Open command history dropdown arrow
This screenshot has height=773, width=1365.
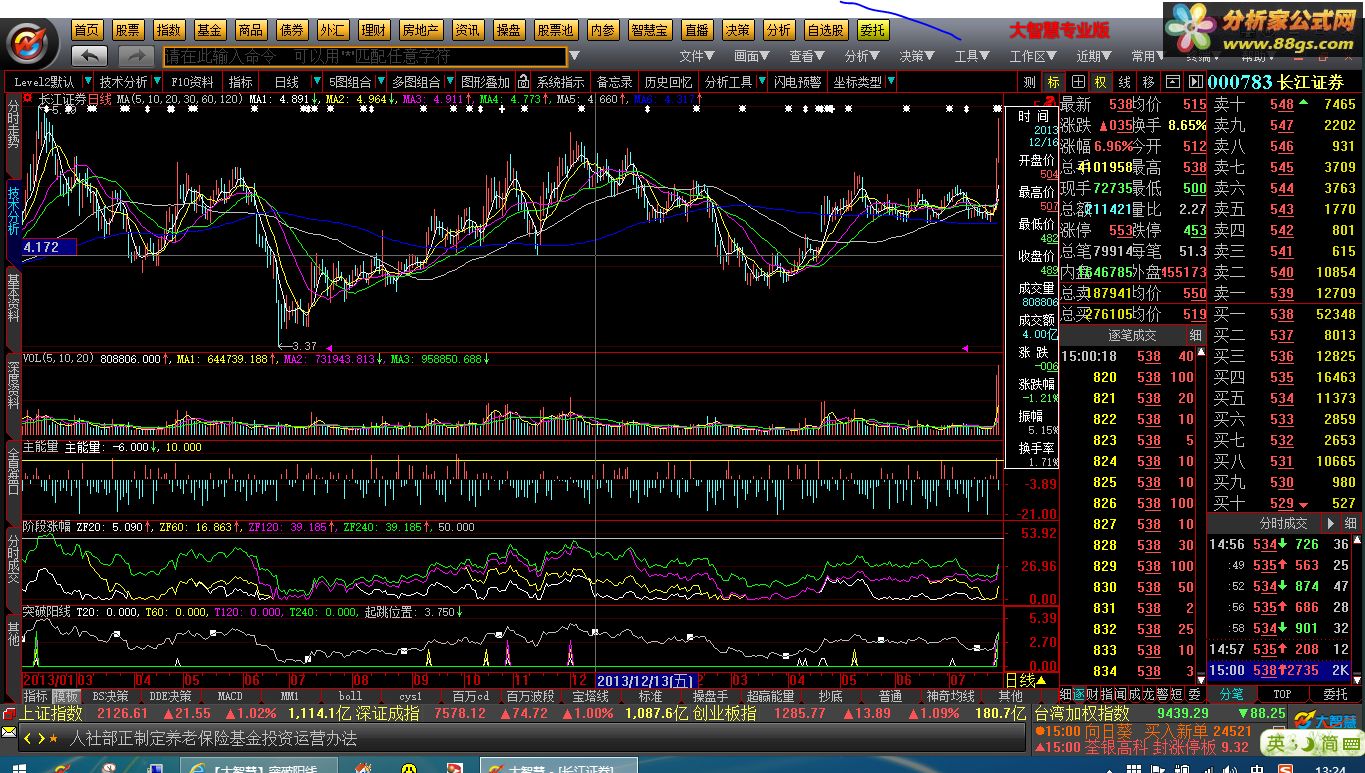pyautogui.click(x=574, y=56)
